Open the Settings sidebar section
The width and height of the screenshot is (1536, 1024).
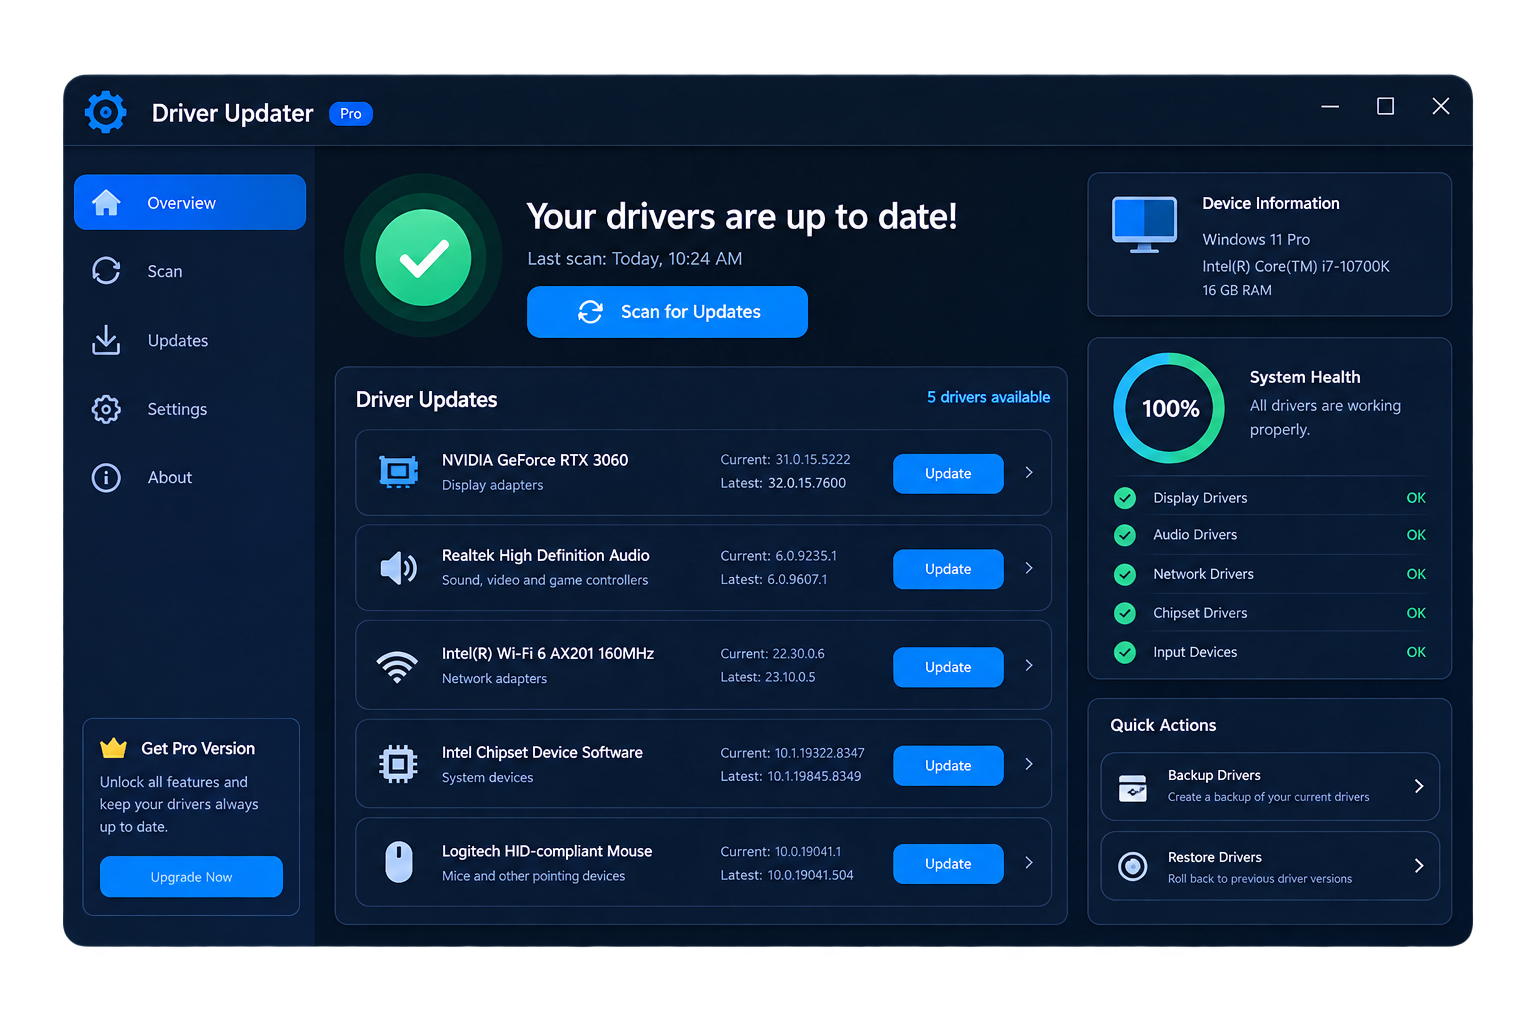point(190,409)
